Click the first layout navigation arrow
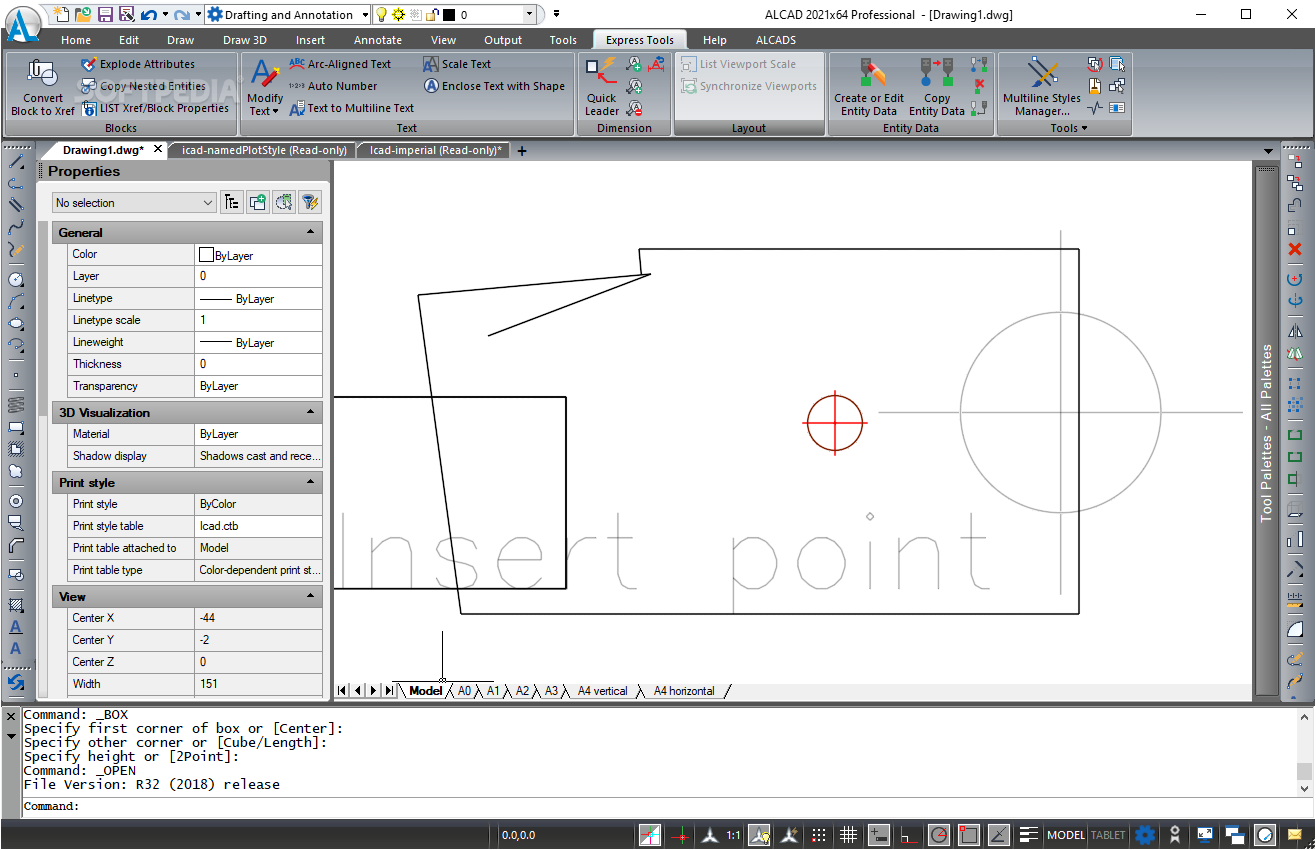This screenshot has width=1316, height=850. tap(343, 690)
